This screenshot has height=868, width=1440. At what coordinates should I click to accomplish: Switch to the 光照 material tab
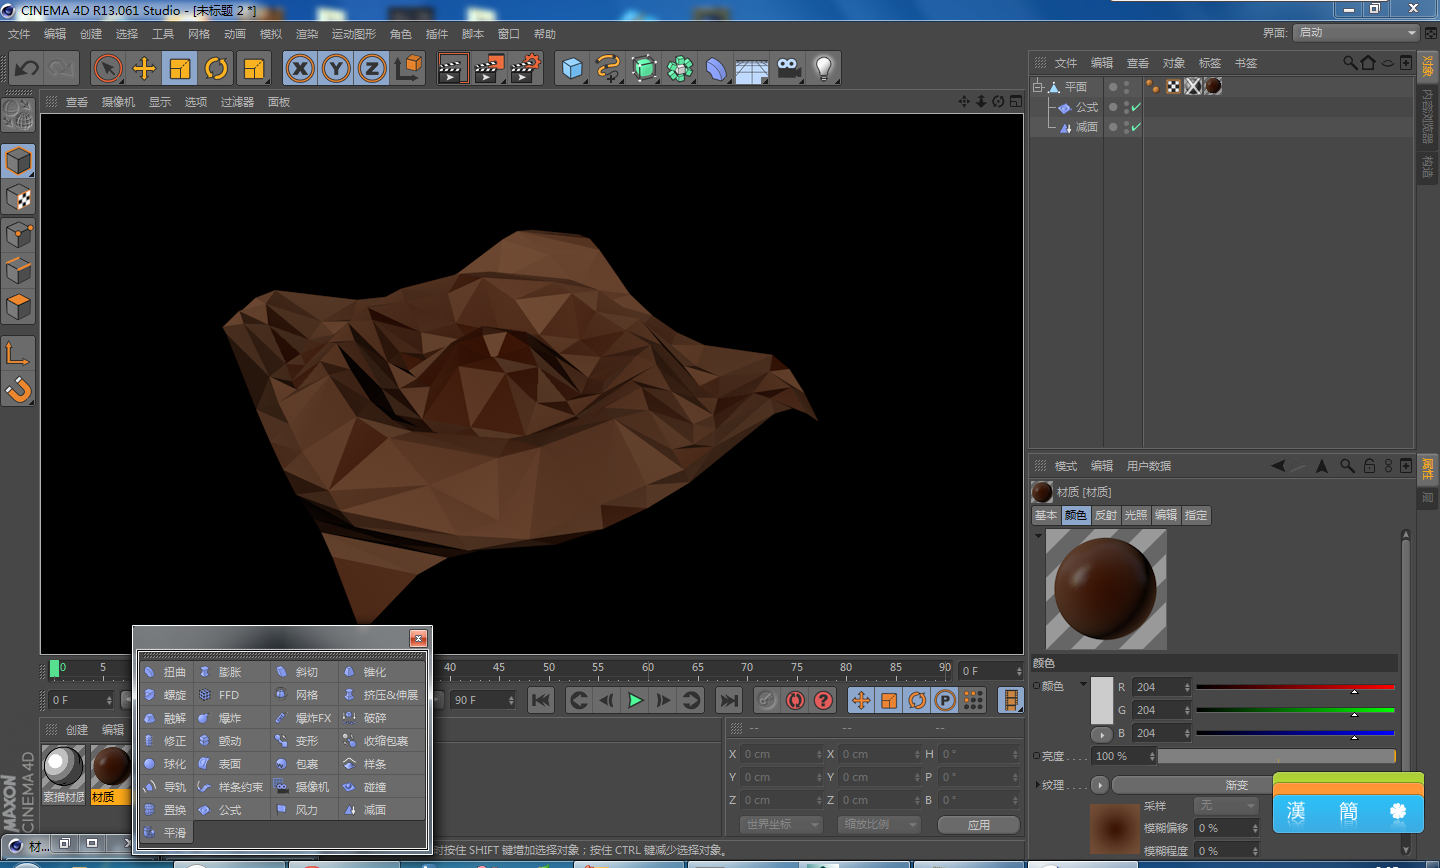point(1135,515)
